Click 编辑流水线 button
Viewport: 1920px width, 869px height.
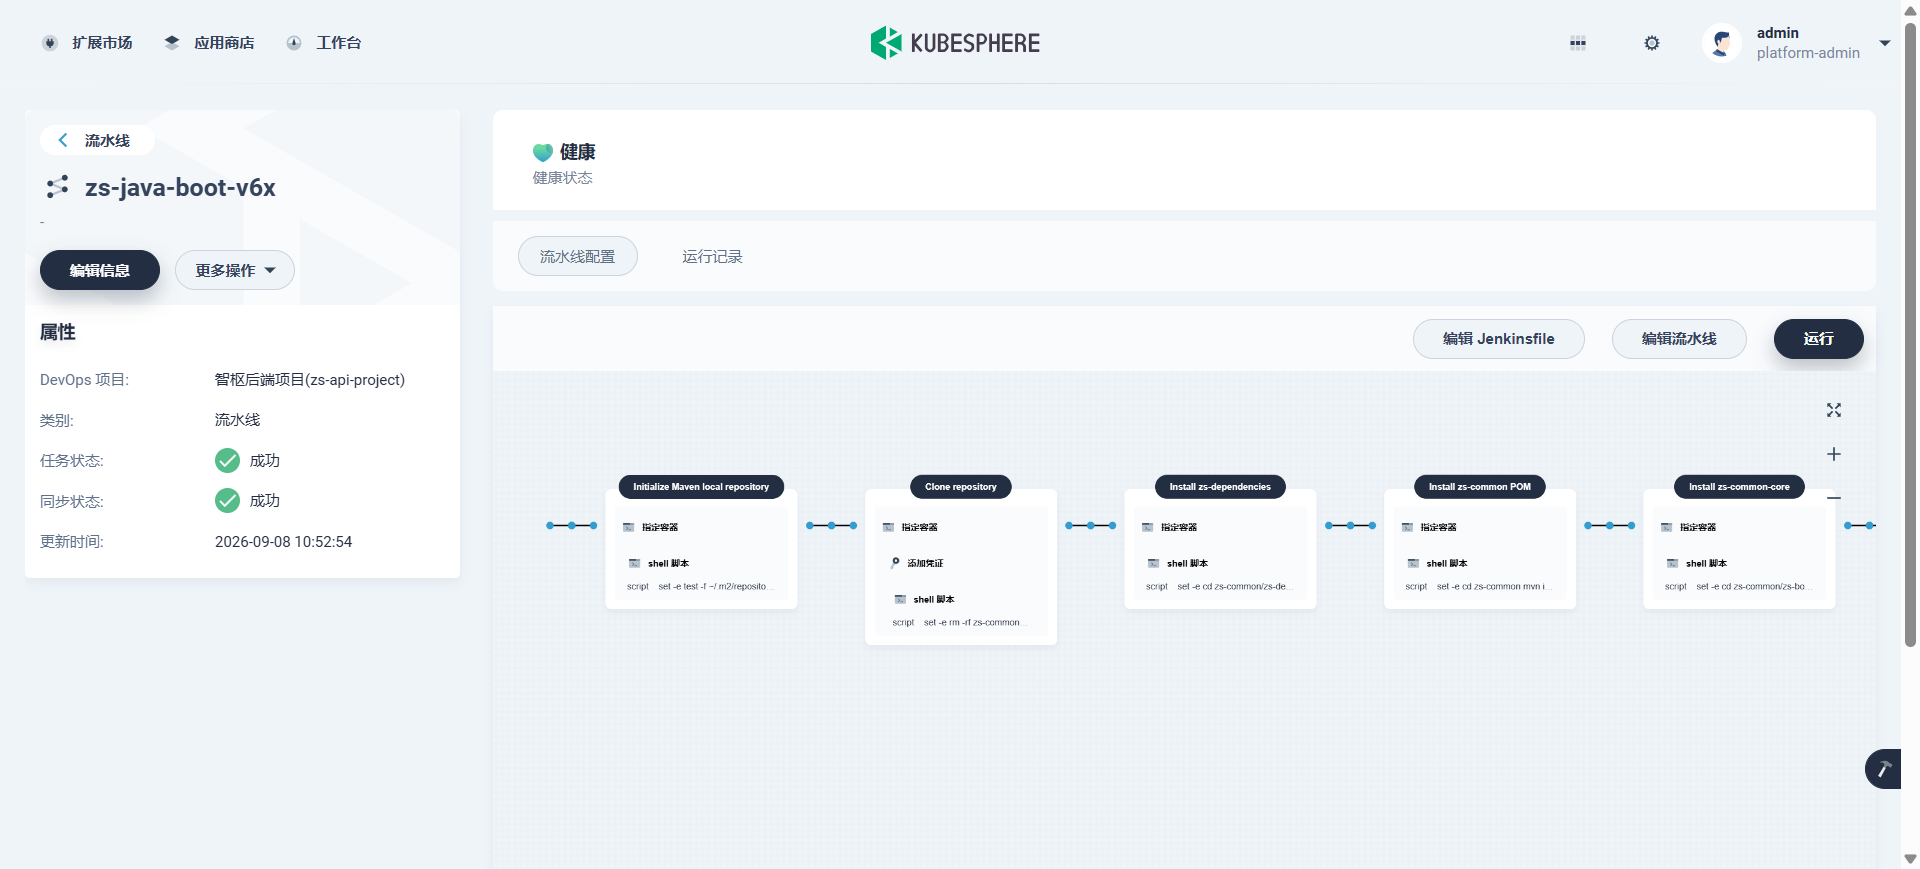pyautogui.click(x=1679, y=339)
